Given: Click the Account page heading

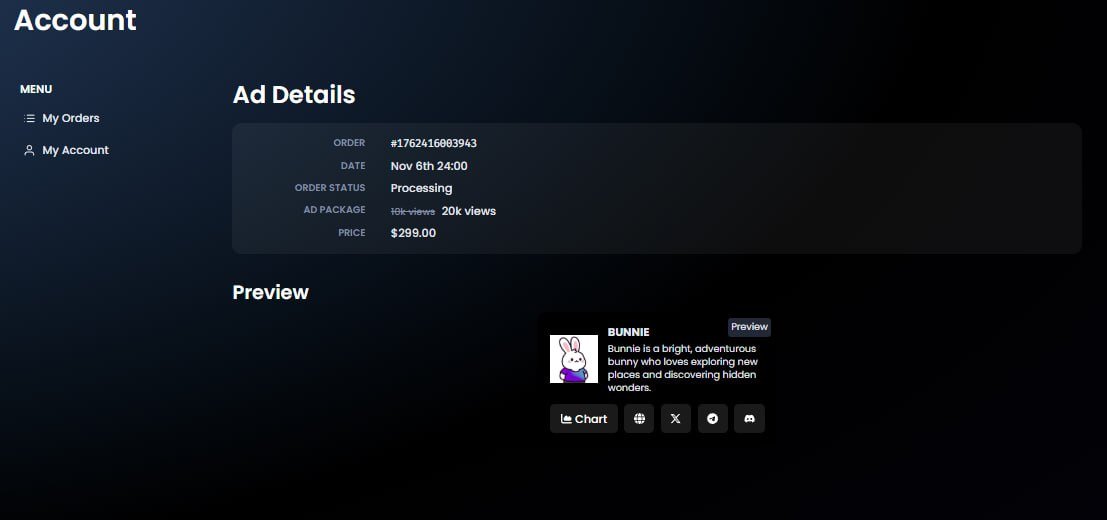Looking at the screenshot, I should tap(75, 20).
